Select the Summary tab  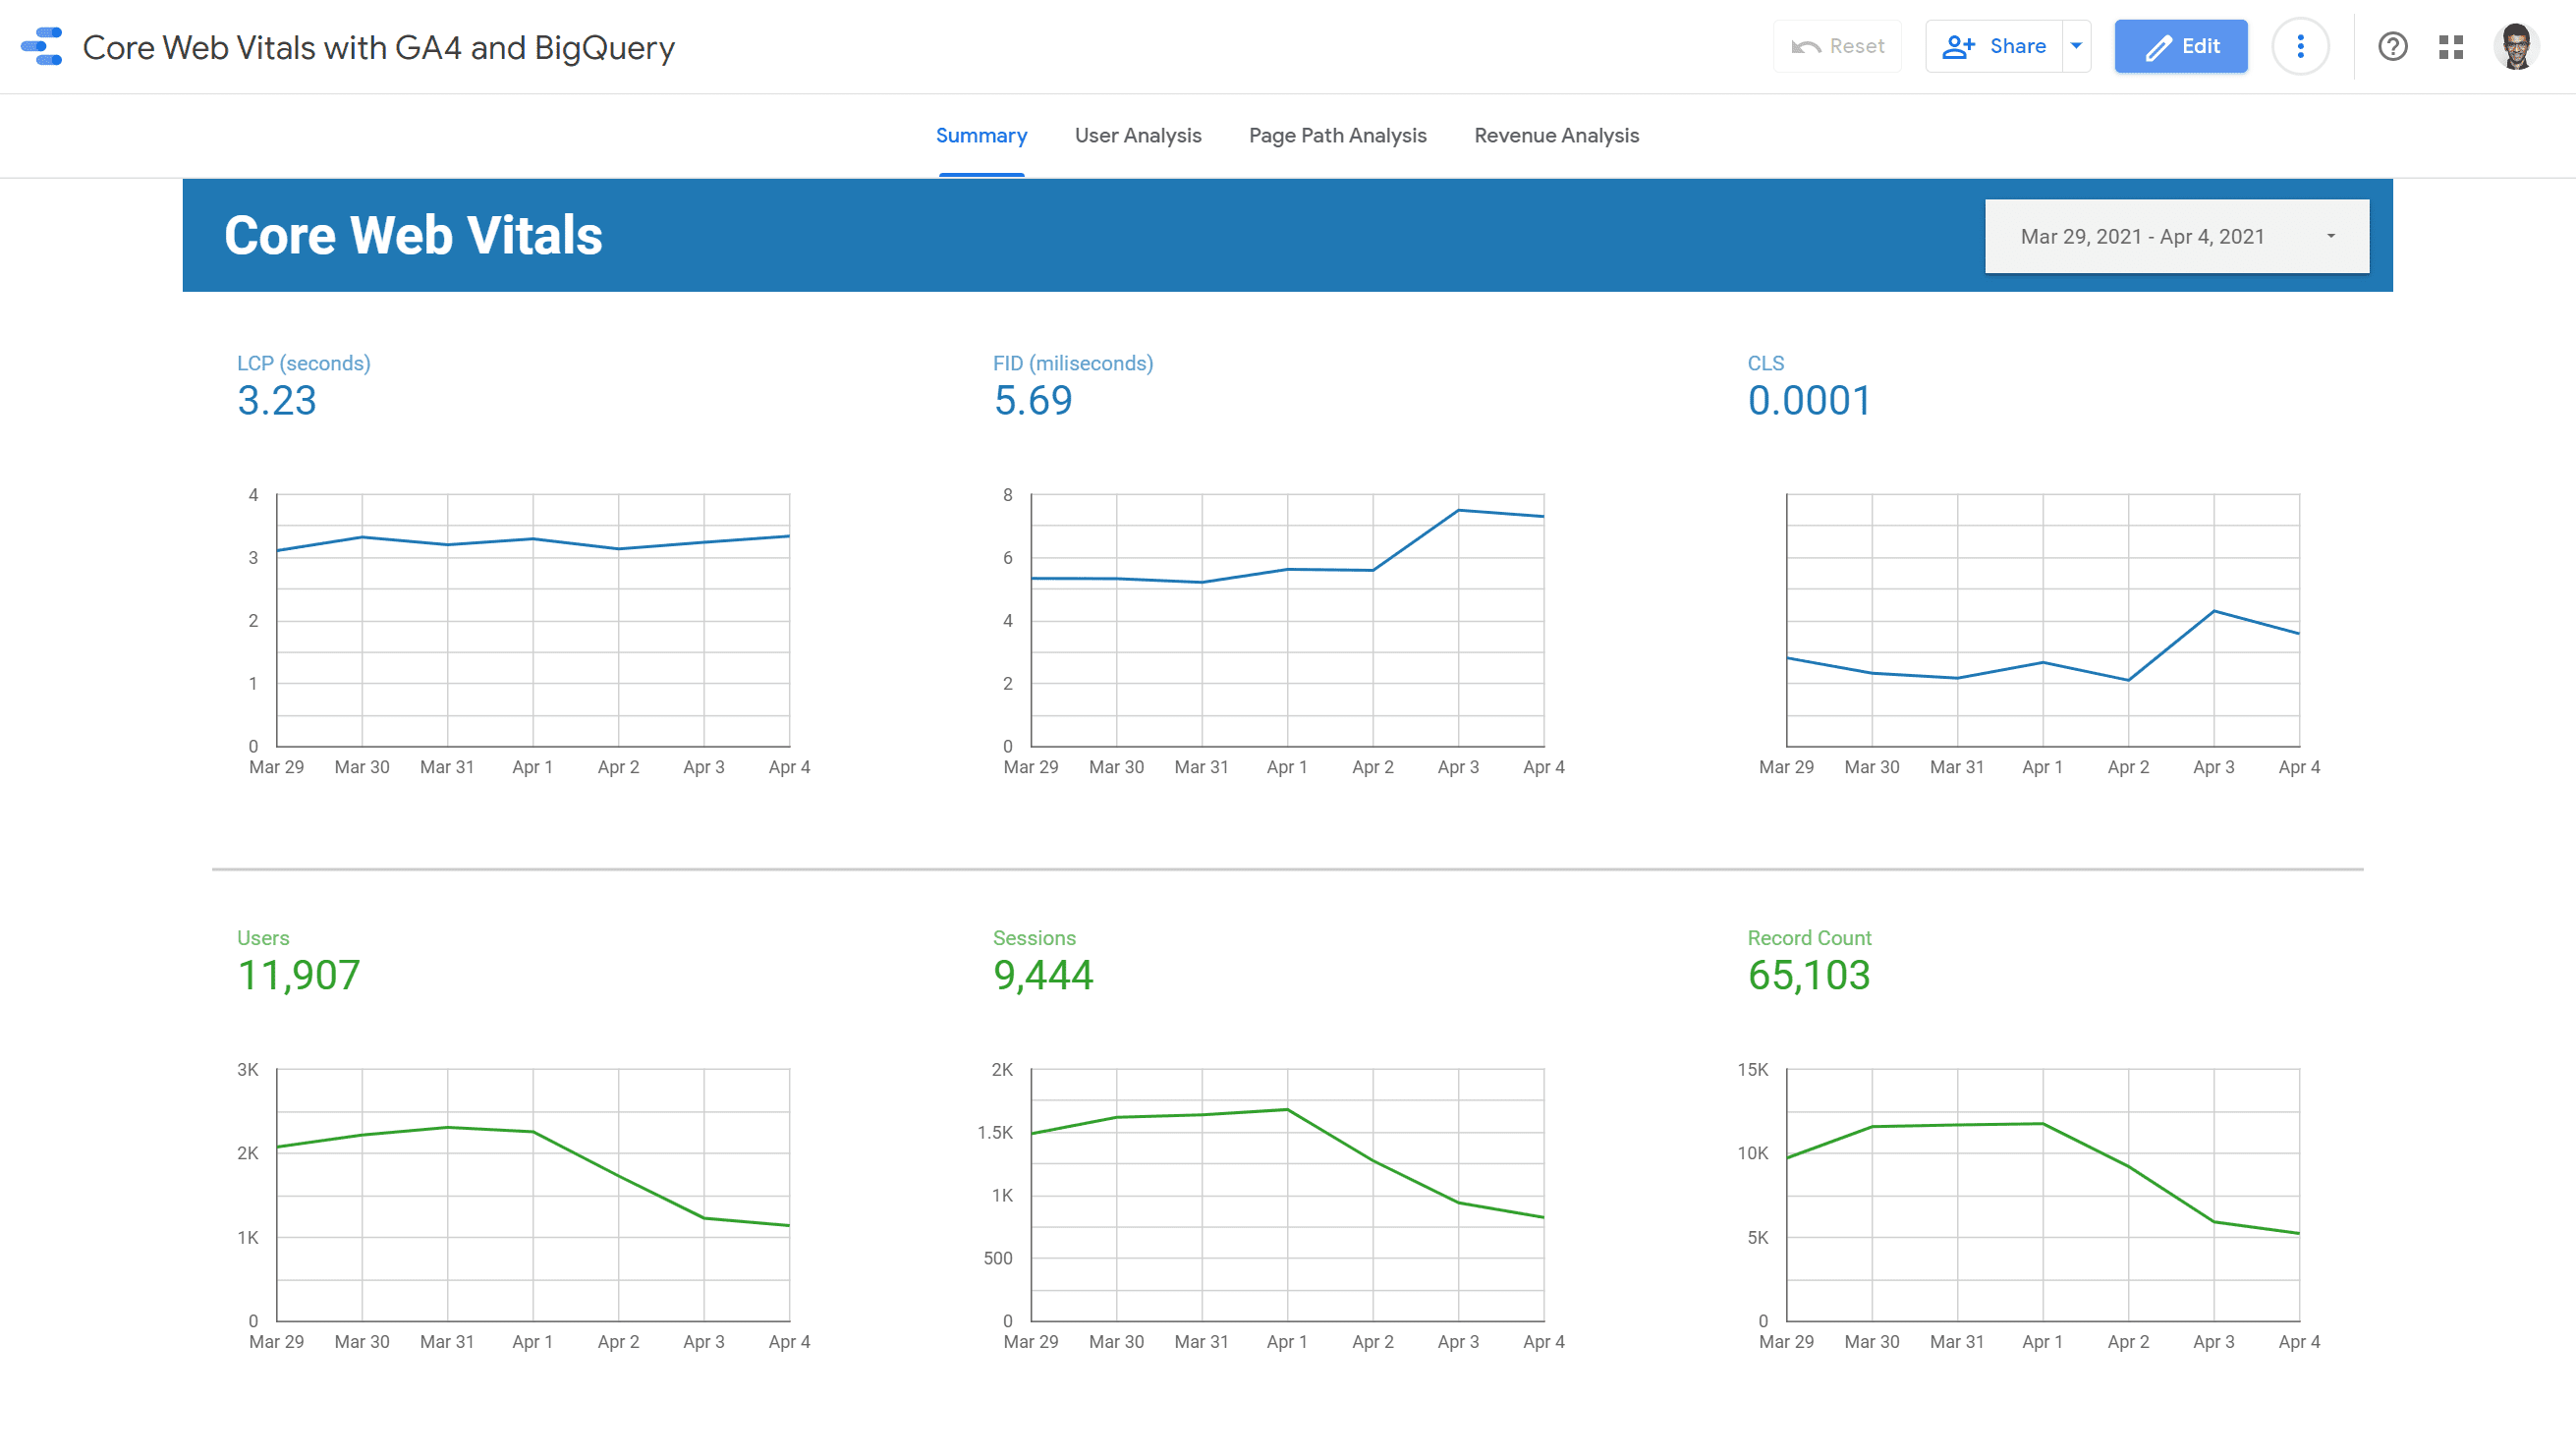(981, 135)
